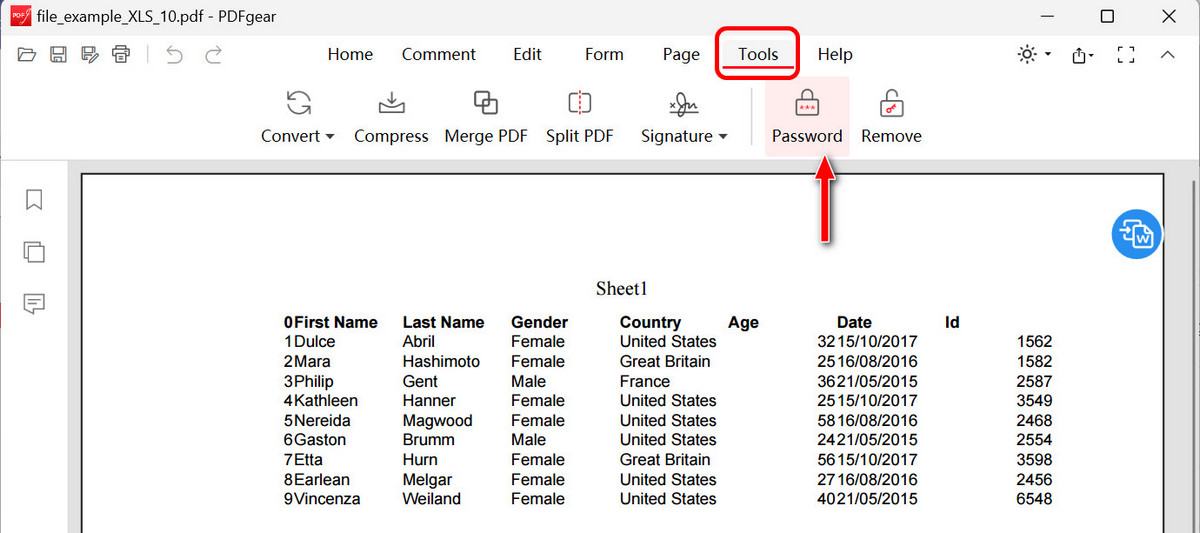Expand the Convert dropdown
Screen dimensions: 1200x533
pos(298,135)
